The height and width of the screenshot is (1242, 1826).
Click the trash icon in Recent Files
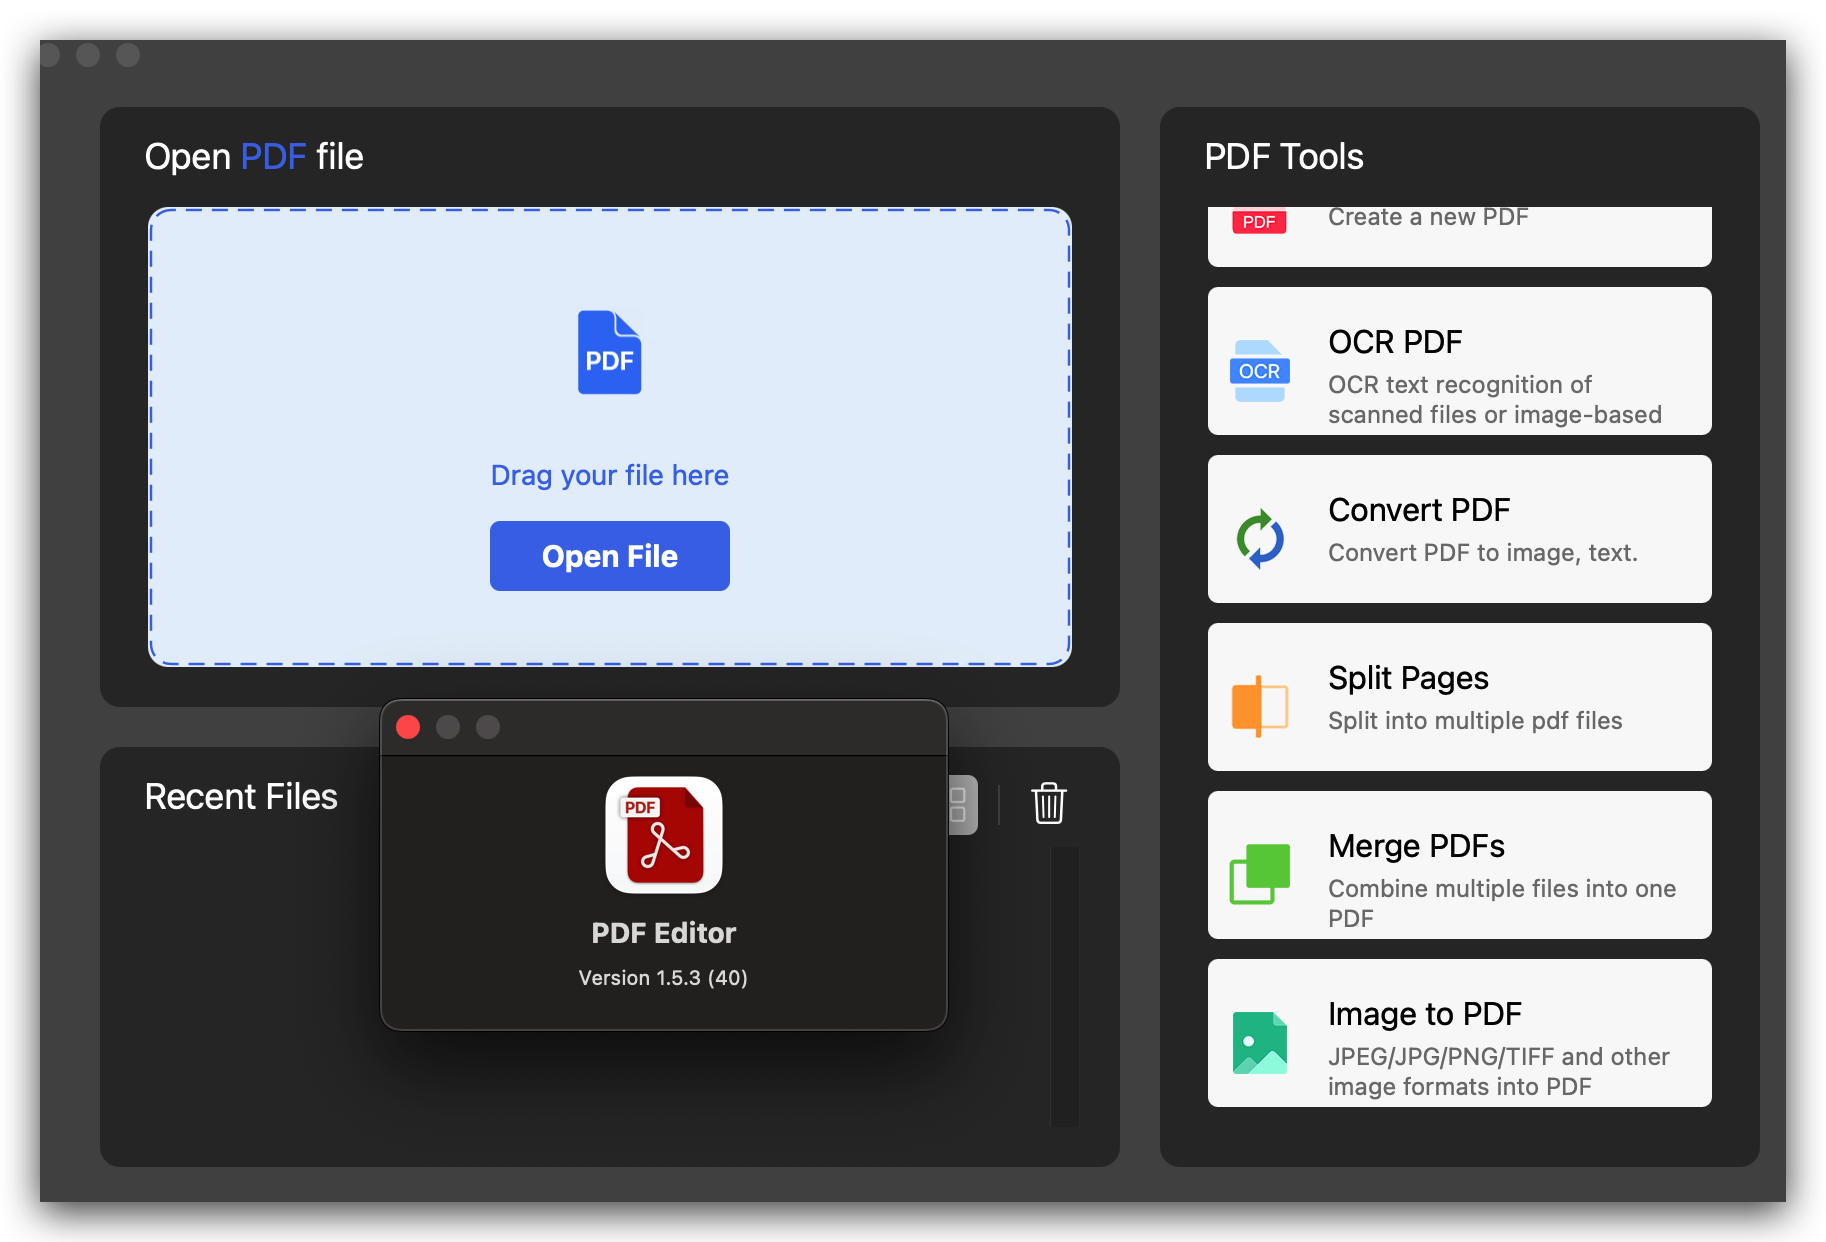[1048, 803]
